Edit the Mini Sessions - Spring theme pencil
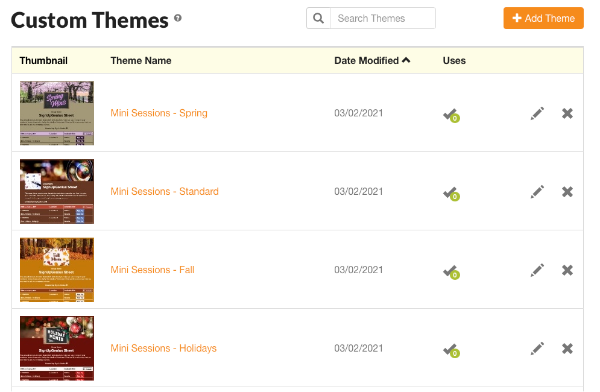The width and height of the screenshot is (600, 392). point(537,113)
